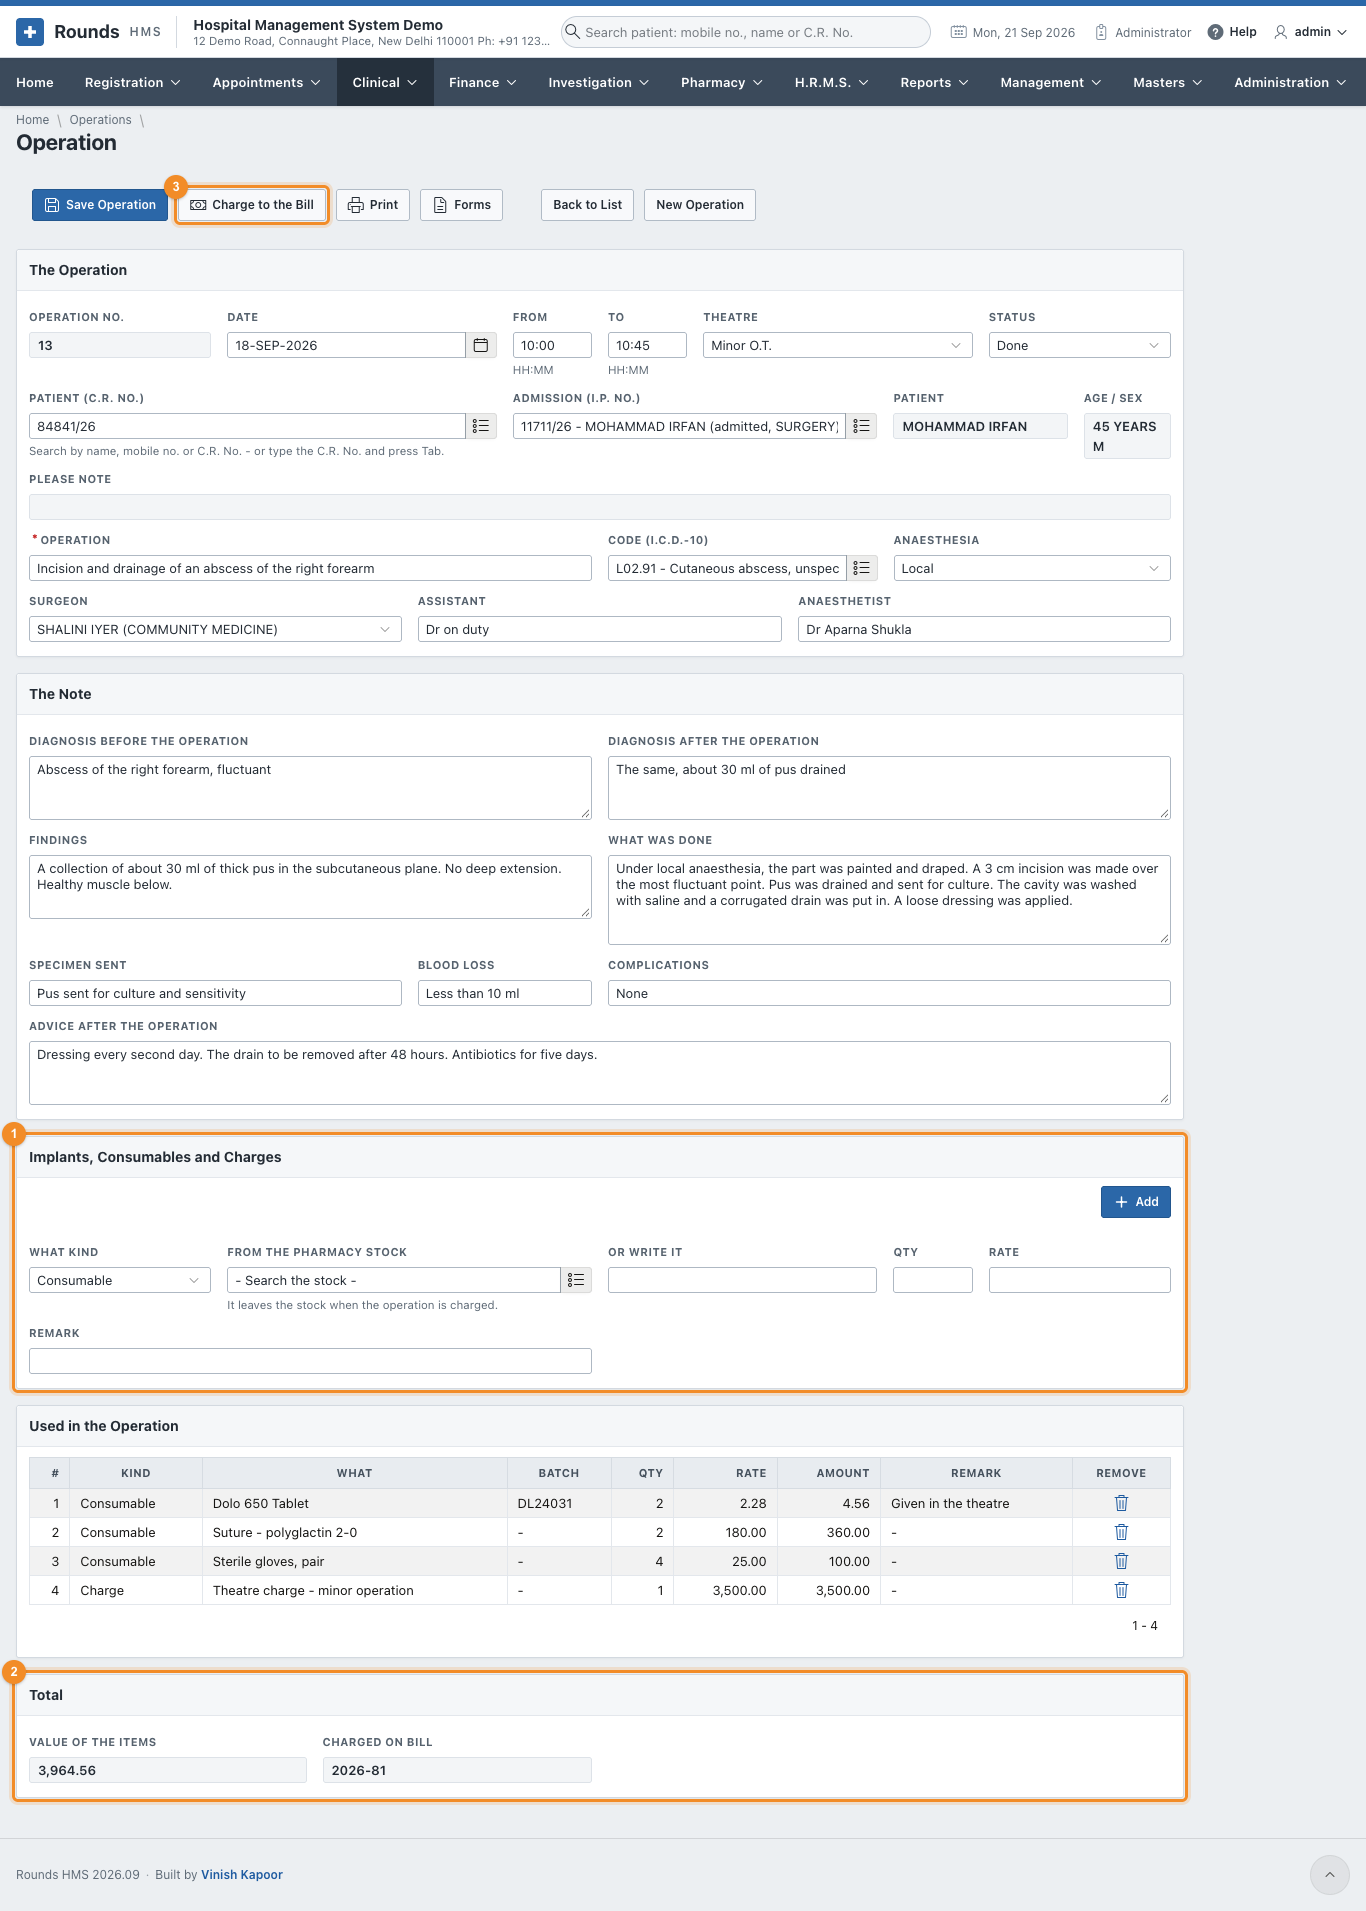Open the Anaesthesia dropdown showing Local
The image size is (1366, 1911).
pos(1032,568)
